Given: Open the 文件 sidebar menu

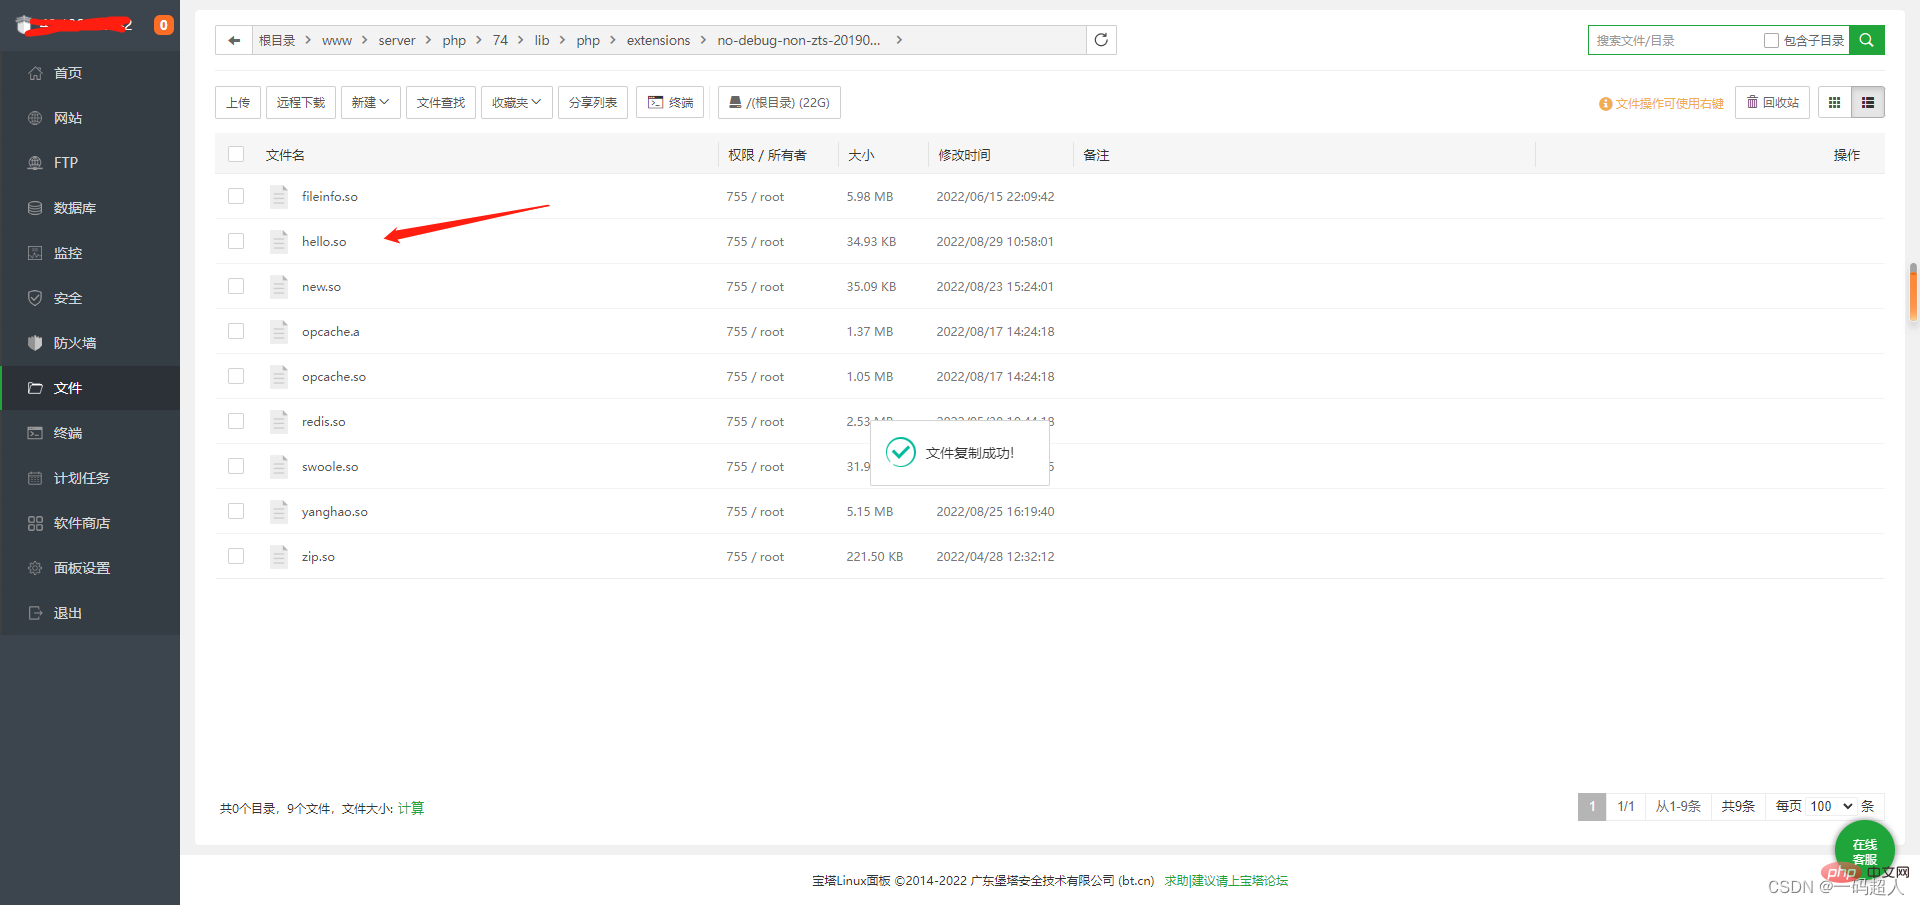Looking at the screenshot, I should pyautogui.click(x=90, y=388).
